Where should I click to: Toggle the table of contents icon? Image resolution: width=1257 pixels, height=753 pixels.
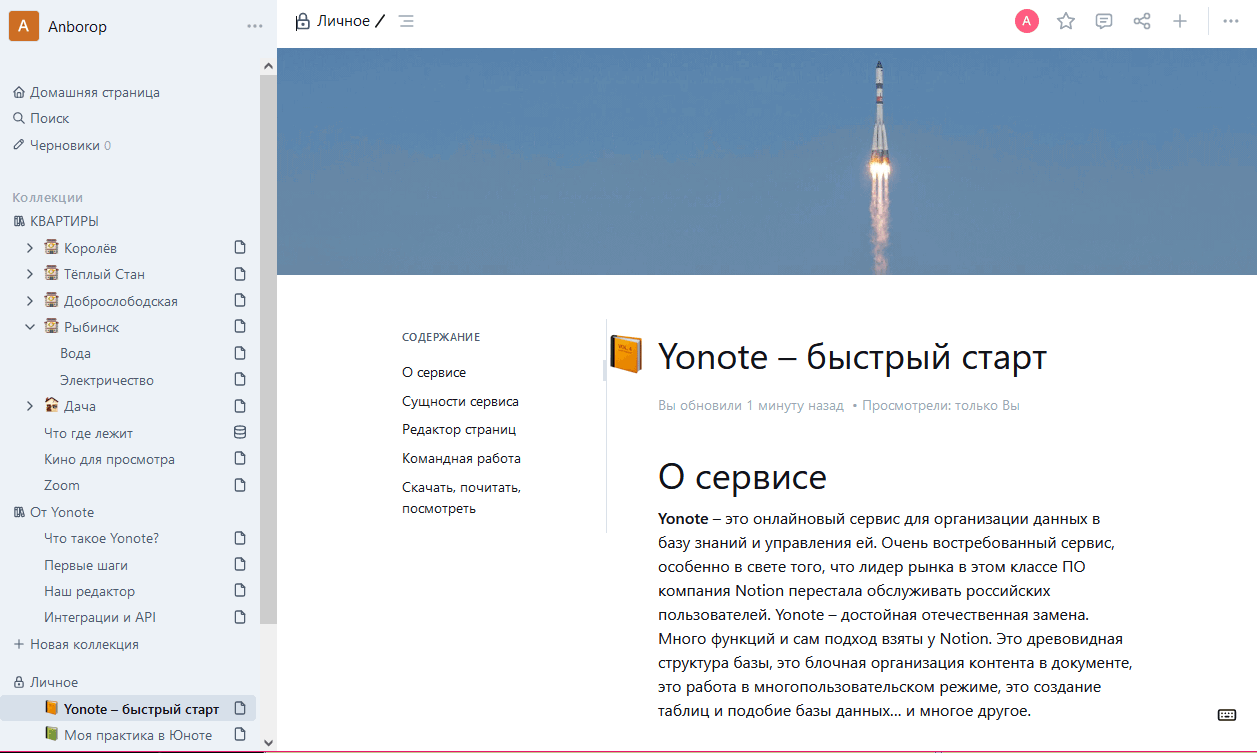[406, 21]
